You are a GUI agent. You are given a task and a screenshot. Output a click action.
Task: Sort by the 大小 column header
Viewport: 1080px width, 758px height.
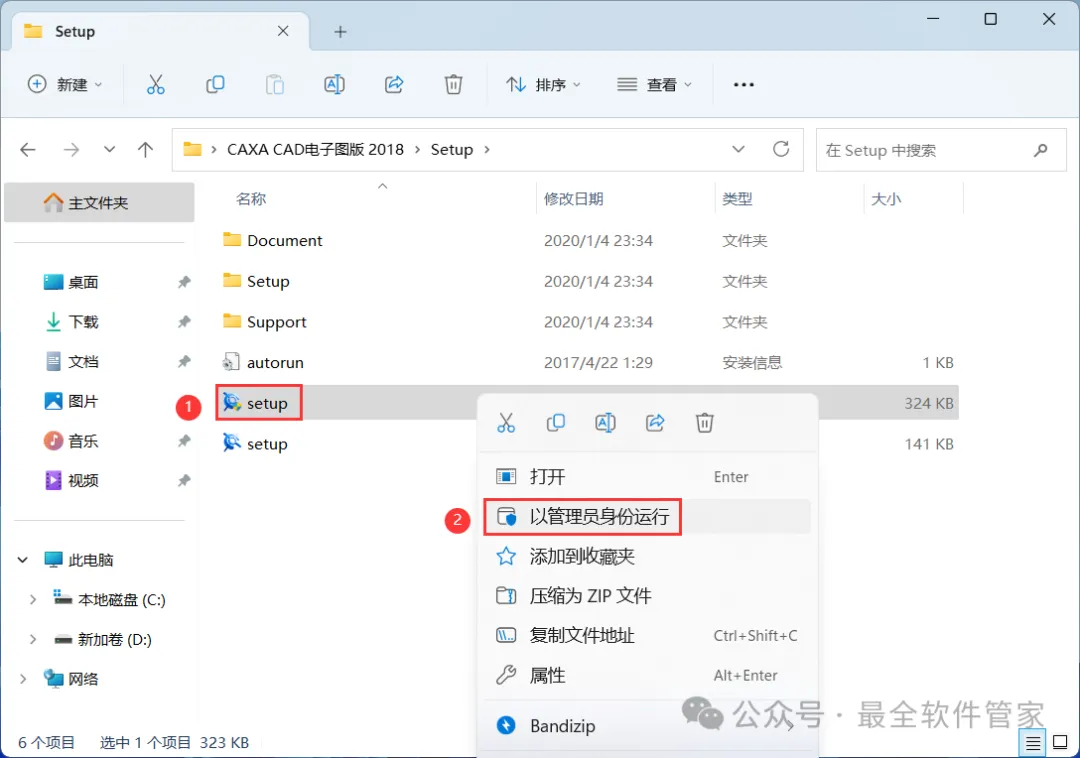coord(886,199)
